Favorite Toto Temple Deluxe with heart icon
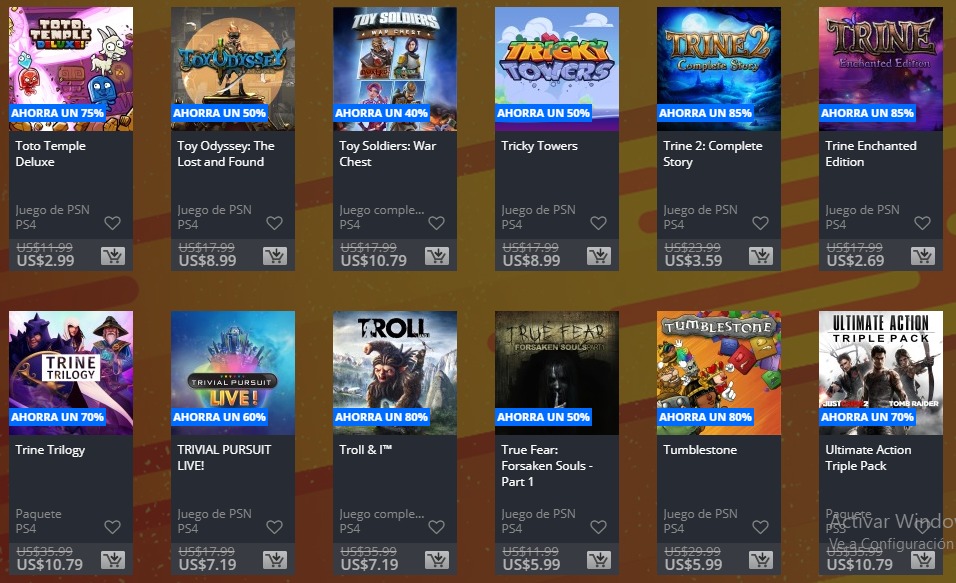 (112, 223)
